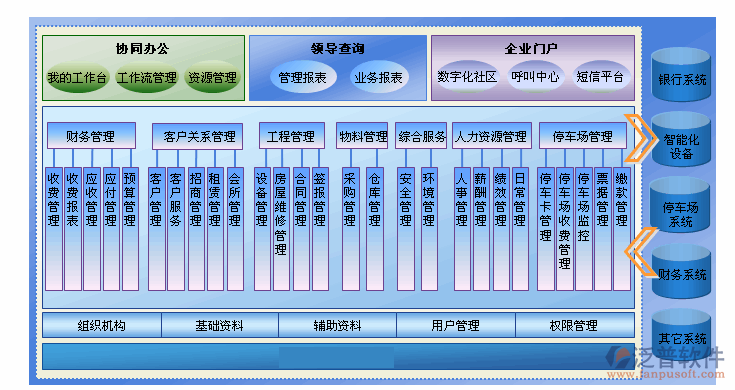Click the 应收管理 column
Screen dimensions: 735x390
click(92, 229)
